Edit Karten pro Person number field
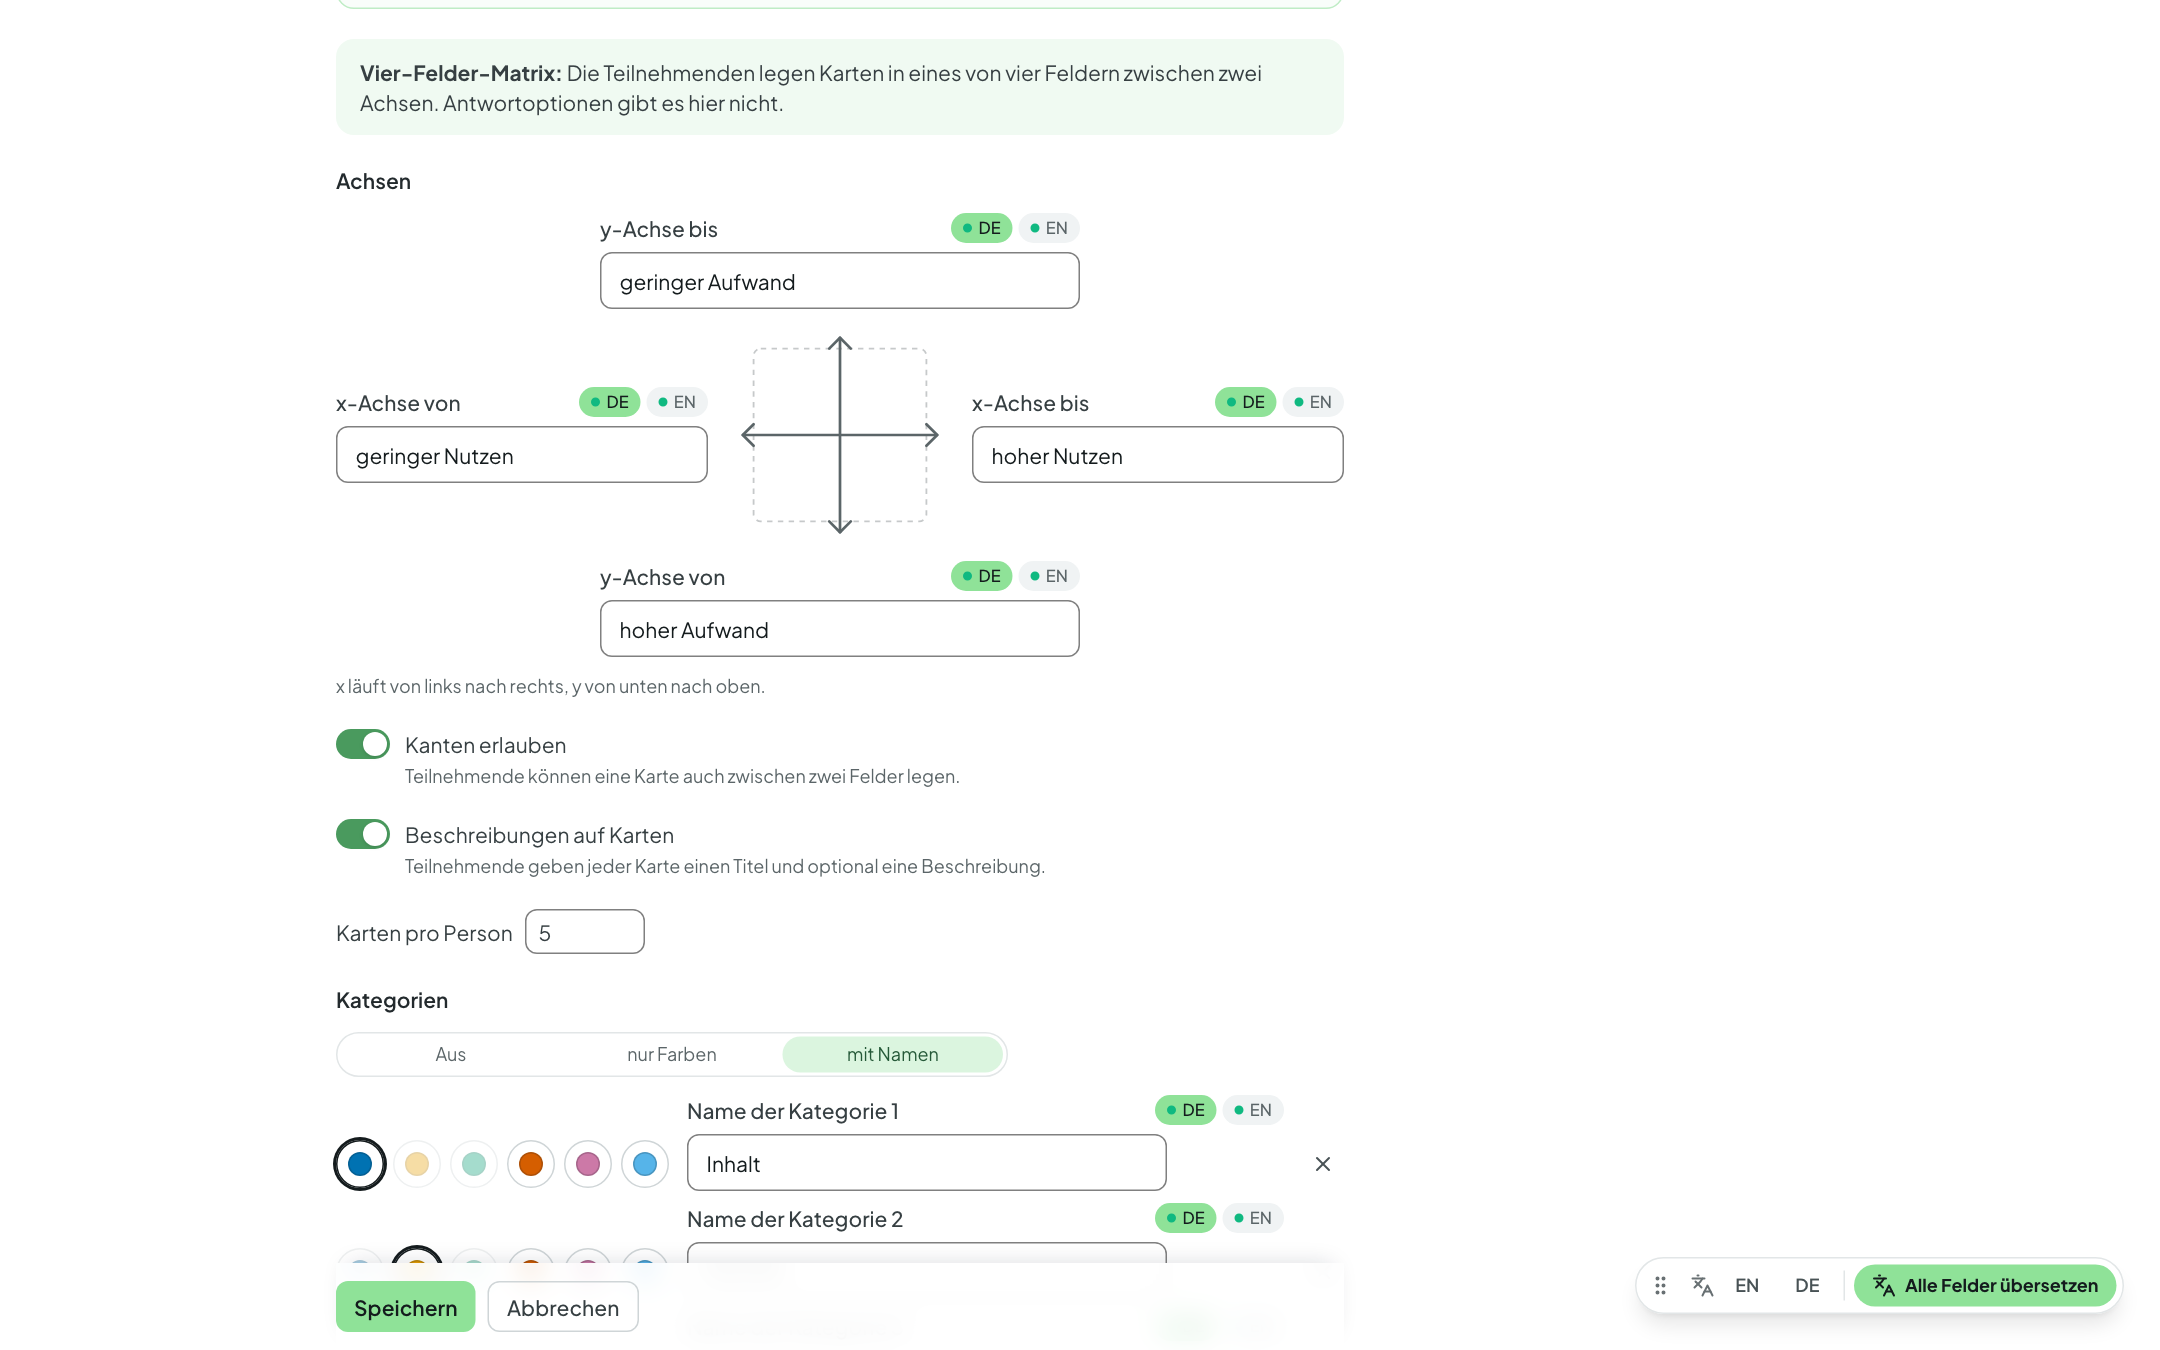 [584, 932]
